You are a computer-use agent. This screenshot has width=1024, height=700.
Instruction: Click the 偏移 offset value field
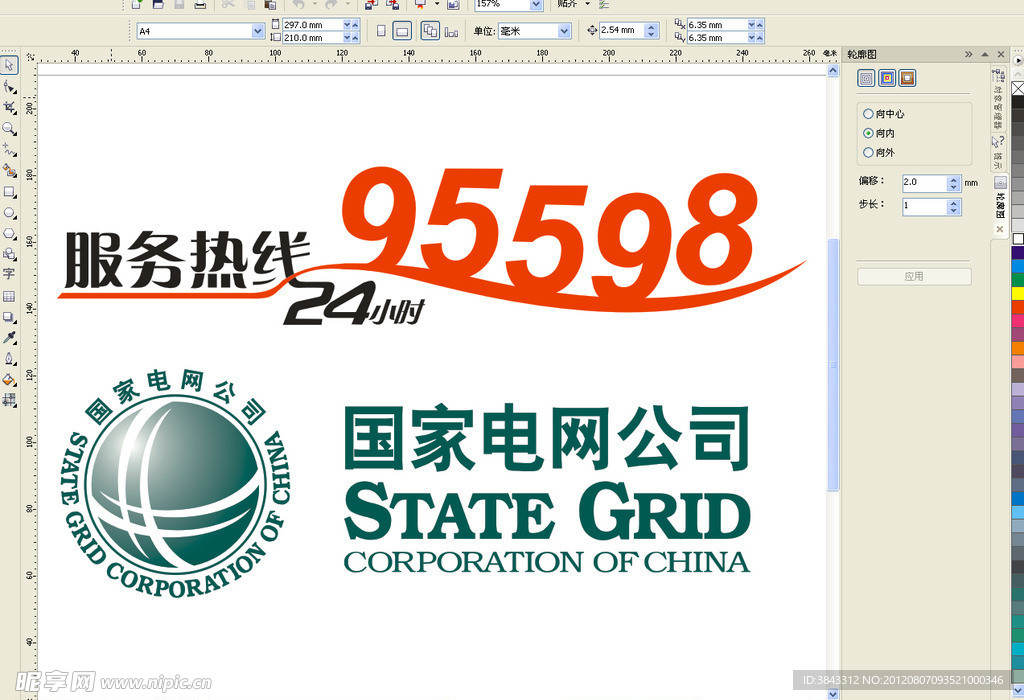(922, 183)
